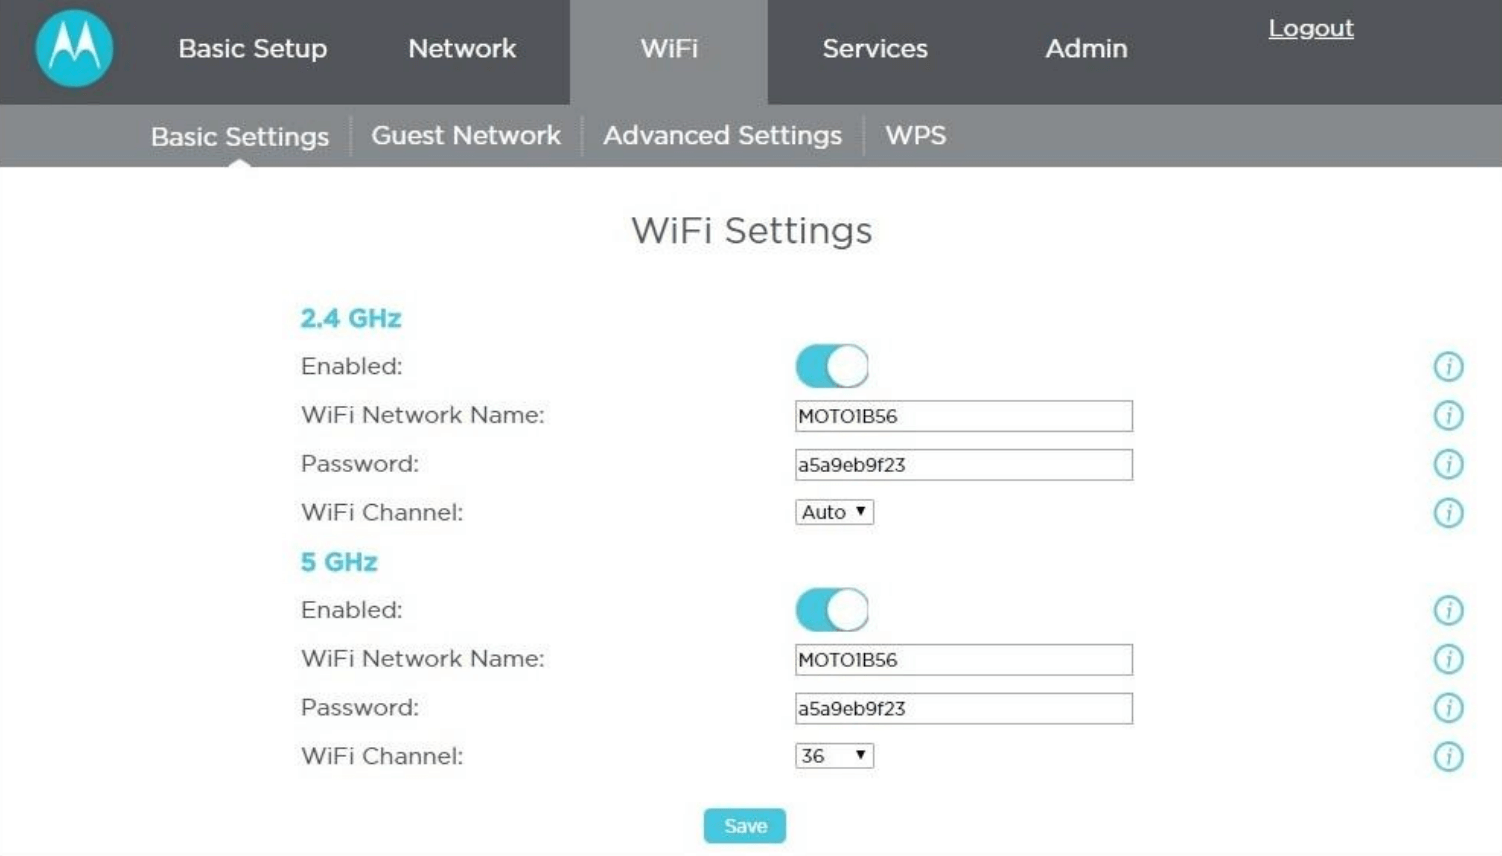Click info icon for 5 GHz WiFi Channel
The height and width of the screenshot is (856, 1502).
1448,756
